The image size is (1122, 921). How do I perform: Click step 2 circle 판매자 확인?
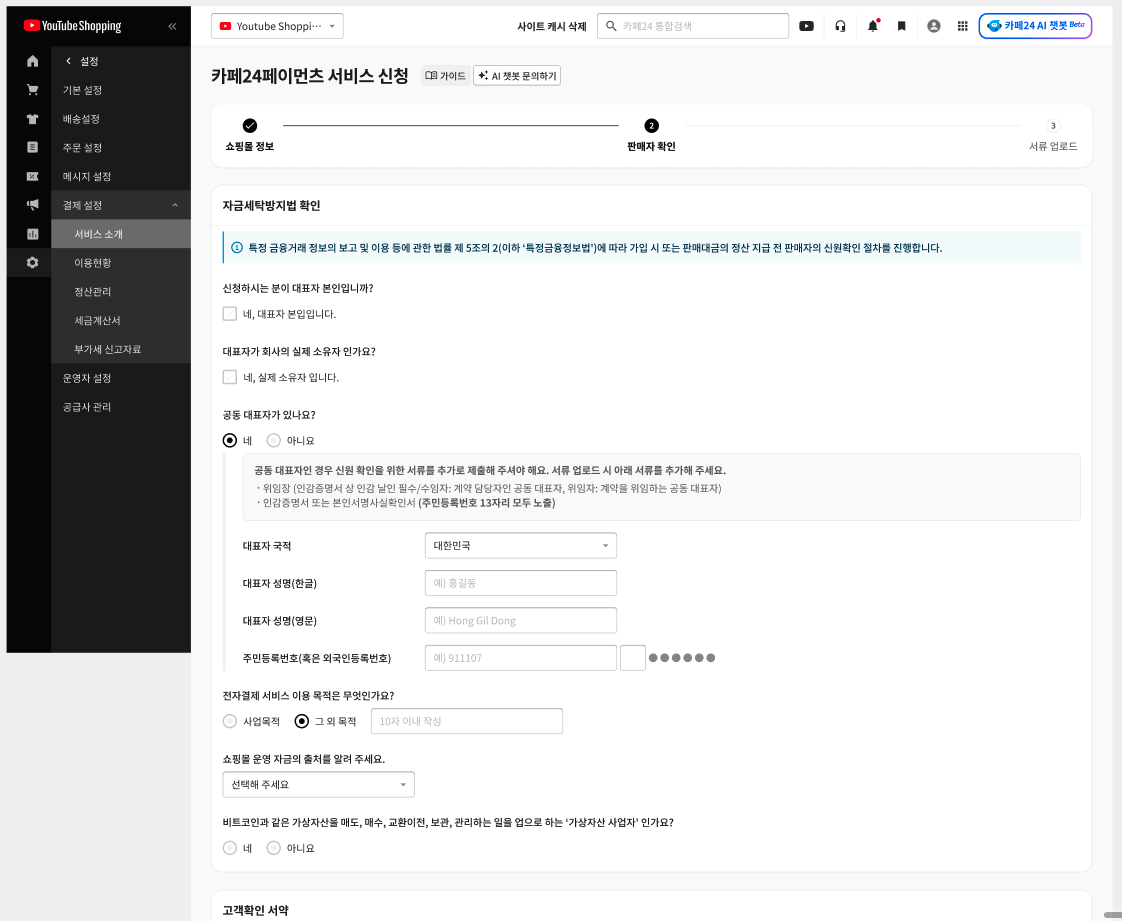pos(651,125)
